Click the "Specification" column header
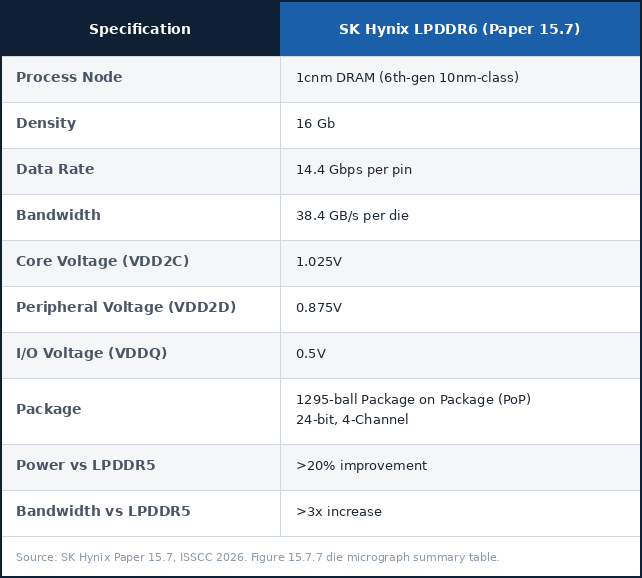Viewport: 642px width, 578px height. coord(140,29)
